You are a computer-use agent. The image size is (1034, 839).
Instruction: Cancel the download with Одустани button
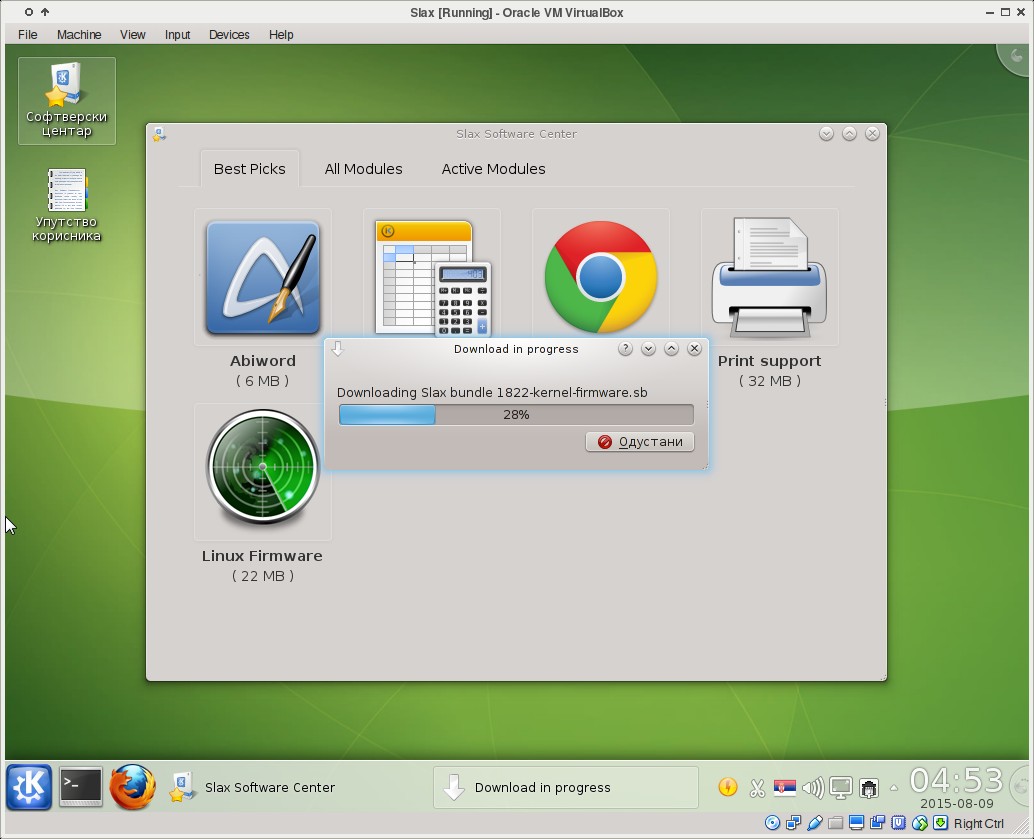click(x=640, y=442)
